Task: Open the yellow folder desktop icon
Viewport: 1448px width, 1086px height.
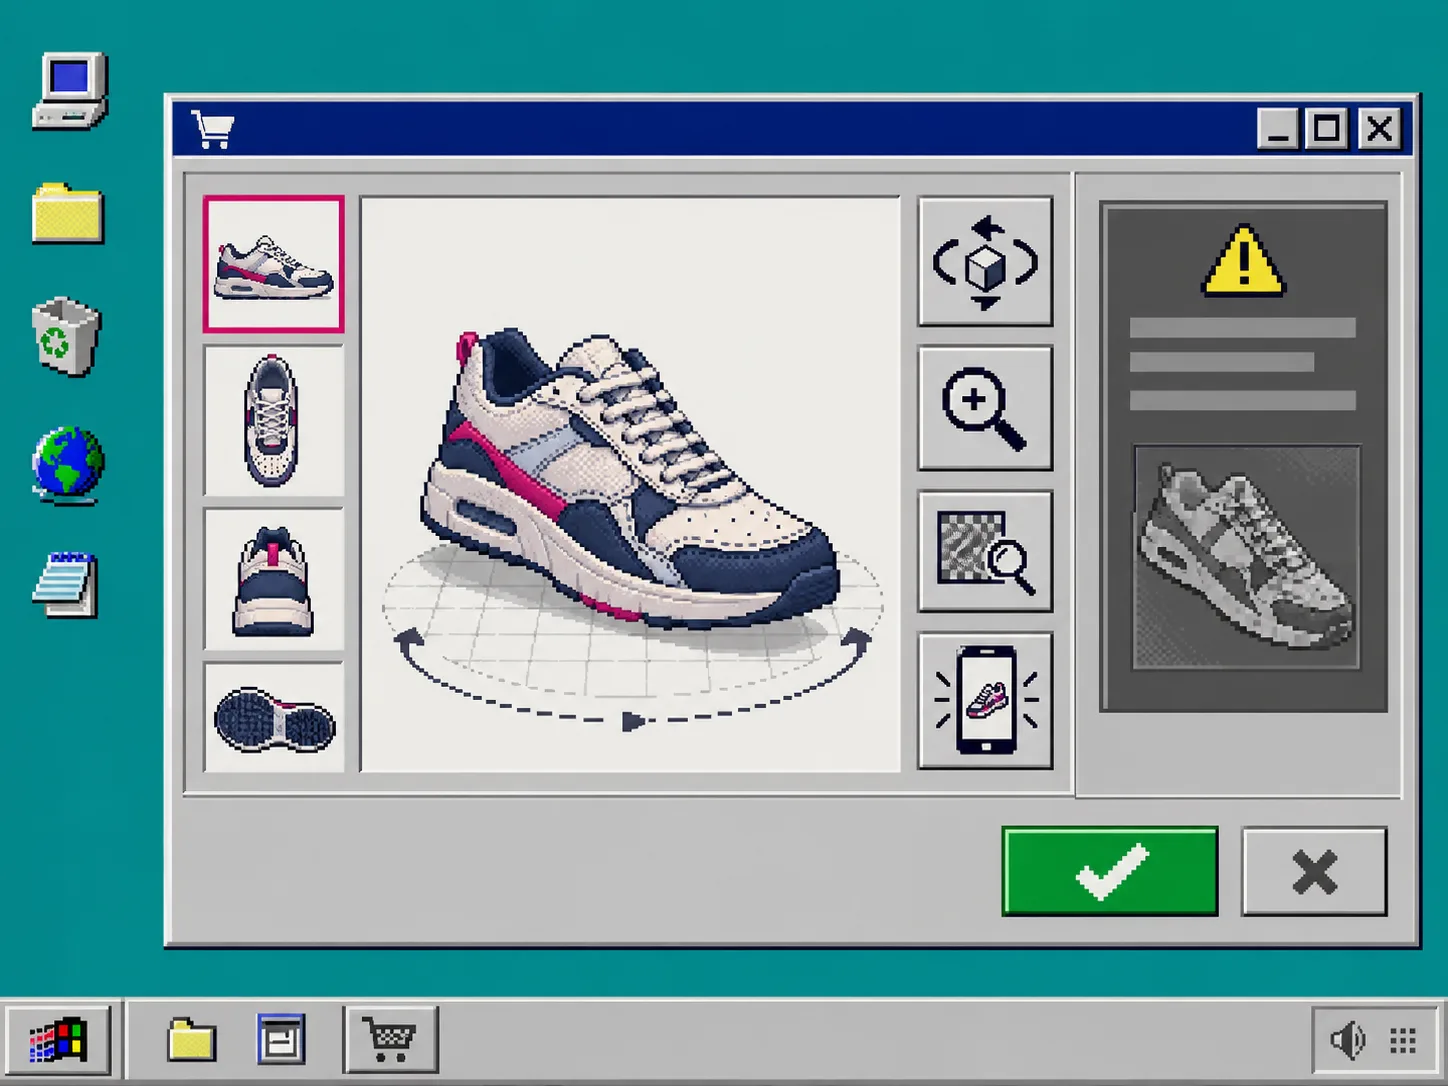Action: pyautogui.click(x=67, y=213)
